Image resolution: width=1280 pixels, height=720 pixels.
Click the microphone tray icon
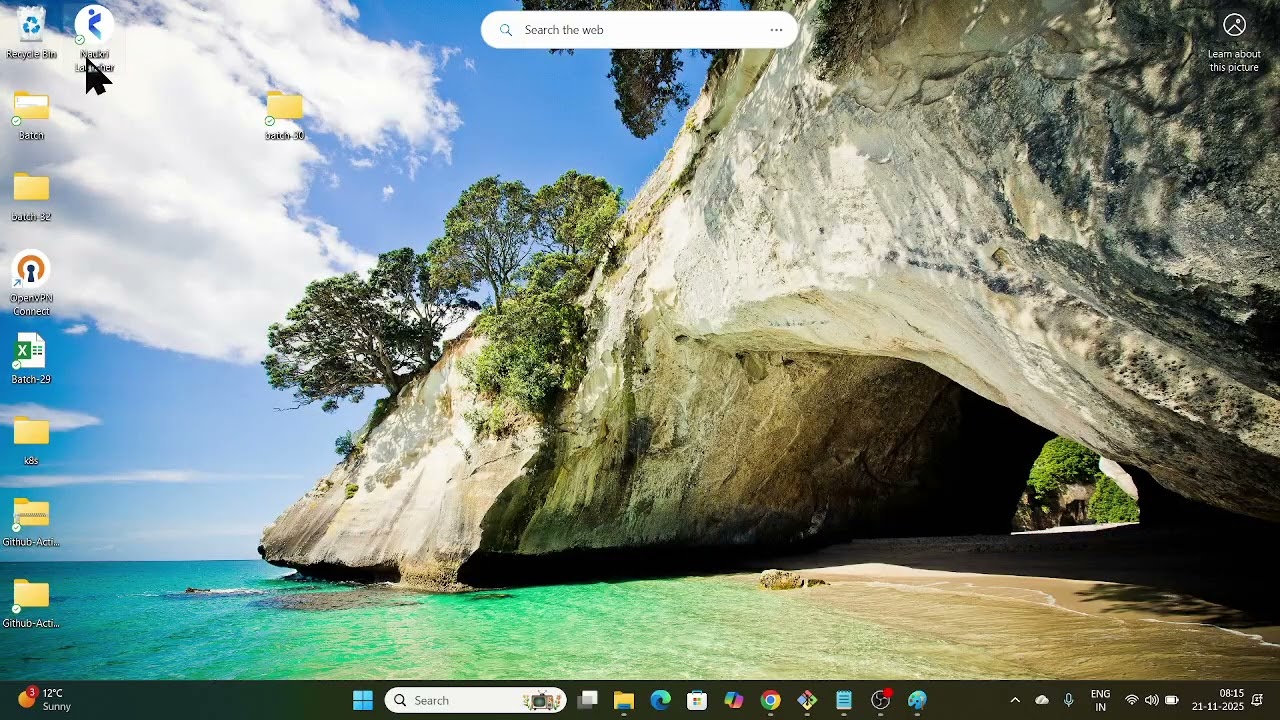coord(1069,700)
